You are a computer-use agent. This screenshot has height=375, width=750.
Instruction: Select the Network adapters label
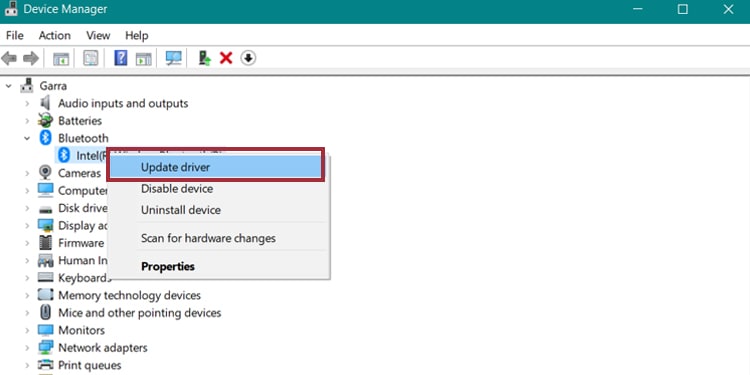pos(103,348)
